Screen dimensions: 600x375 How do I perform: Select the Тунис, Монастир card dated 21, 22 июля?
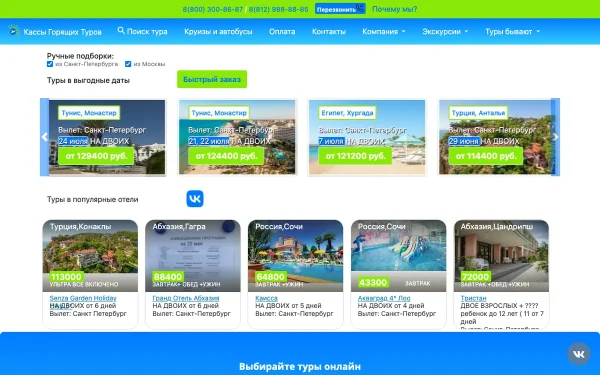[x=237, y=137]
